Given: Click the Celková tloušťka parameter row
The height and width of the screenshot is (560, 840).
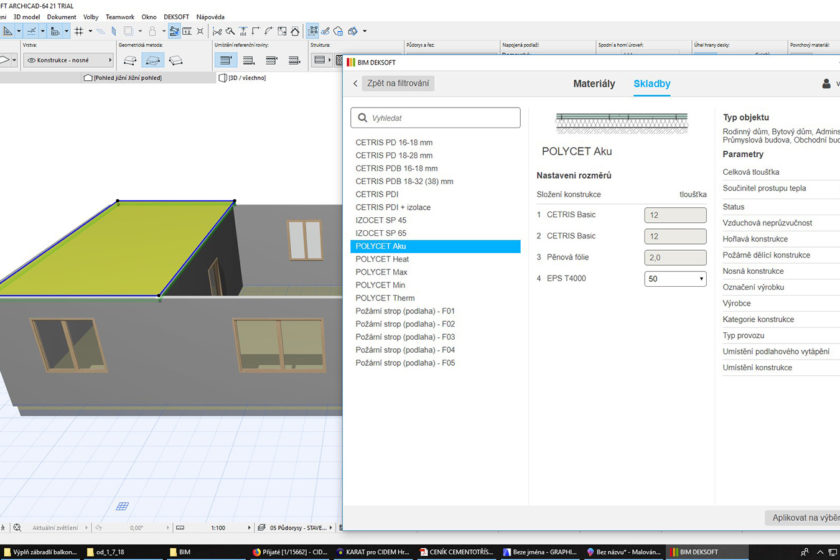Looking at the screenshot, I should click(x=781, y=172).
